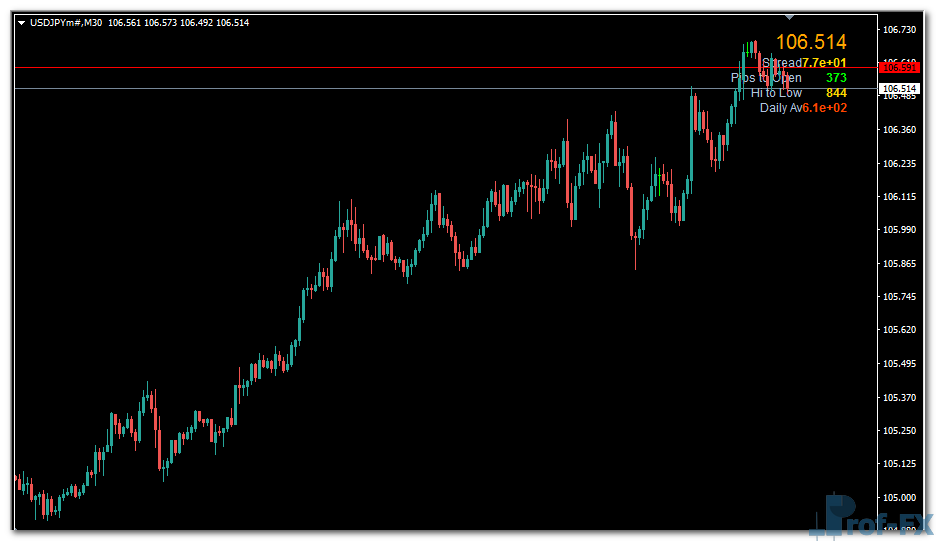Click the yellow 844 value

(x=836, y=93)
